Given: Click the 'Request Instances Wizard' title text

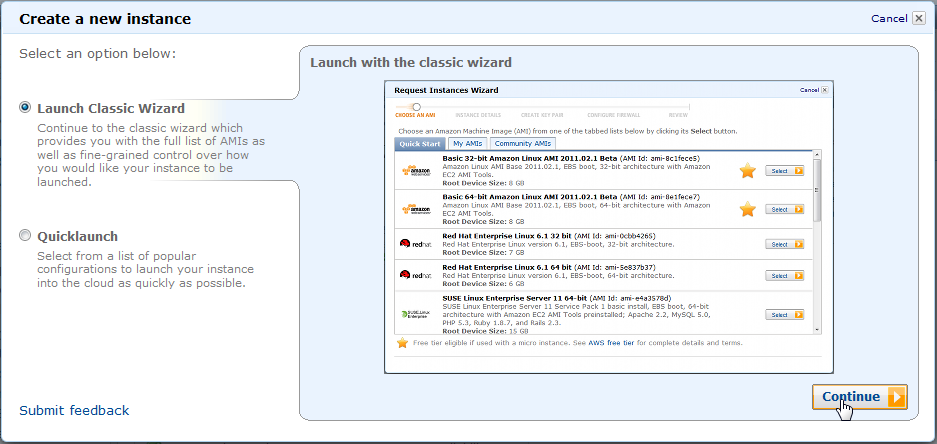Looking at the screenshot, I should pos(446,90).
